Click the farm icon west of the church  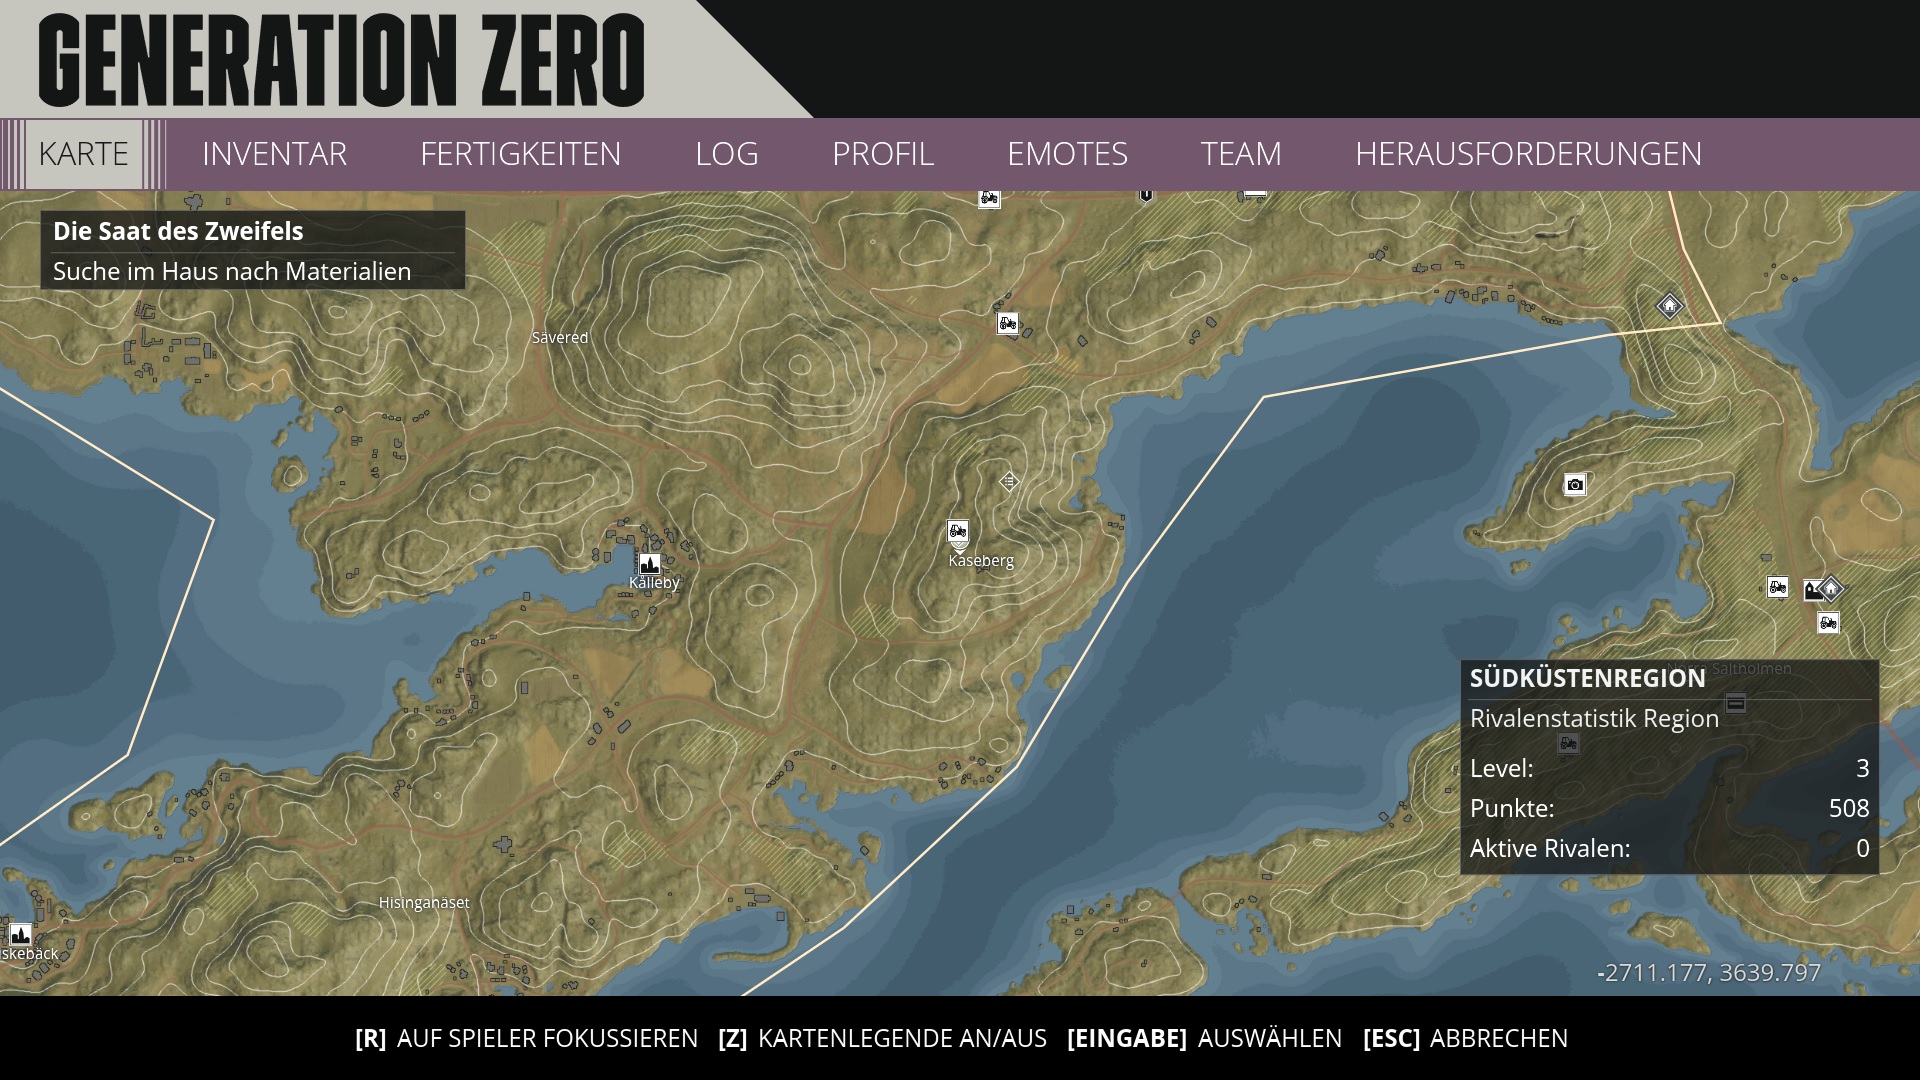[x=1777, y=587]
